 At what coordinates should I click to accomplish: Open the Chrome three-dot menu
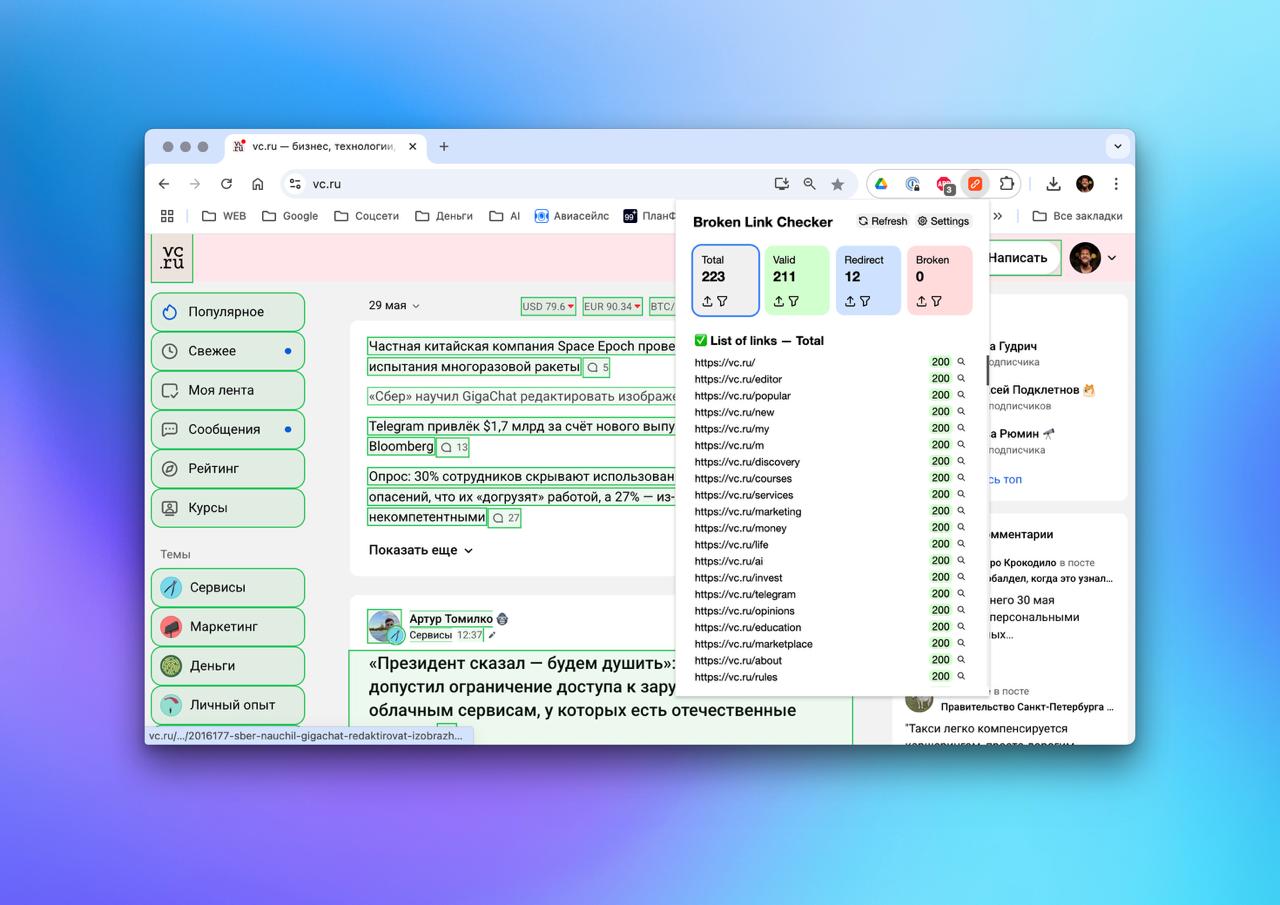tap(1116, 184)
